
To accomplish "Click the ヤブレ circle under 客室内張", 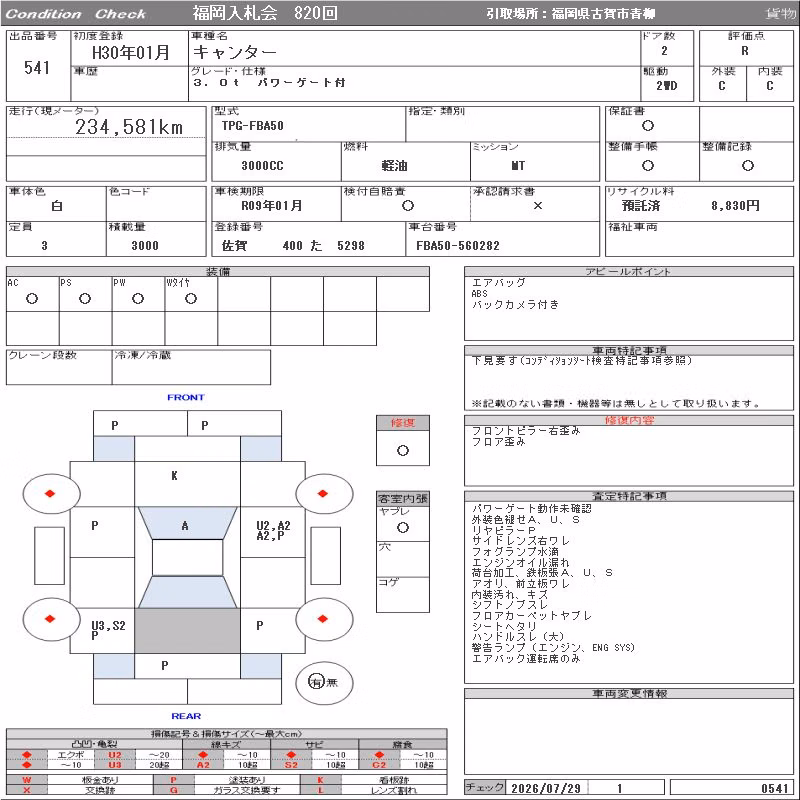I will pos(403,528).
